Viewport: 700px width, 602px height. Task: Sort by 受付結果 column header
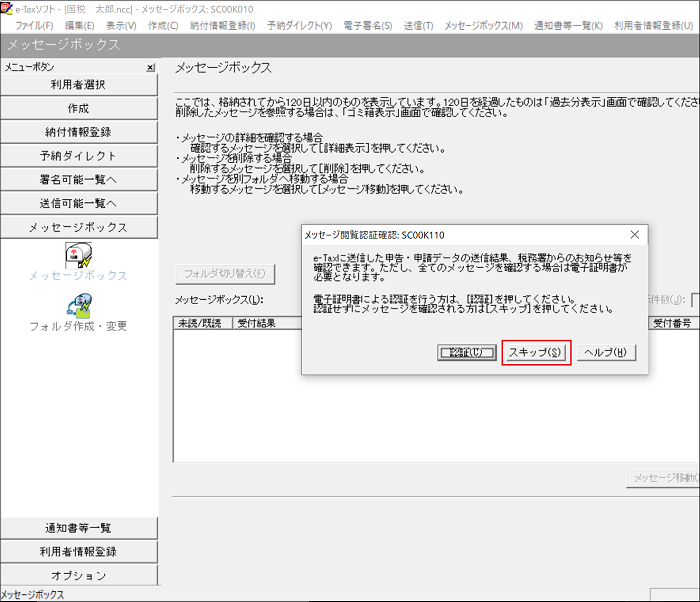(x=267, y=323)
